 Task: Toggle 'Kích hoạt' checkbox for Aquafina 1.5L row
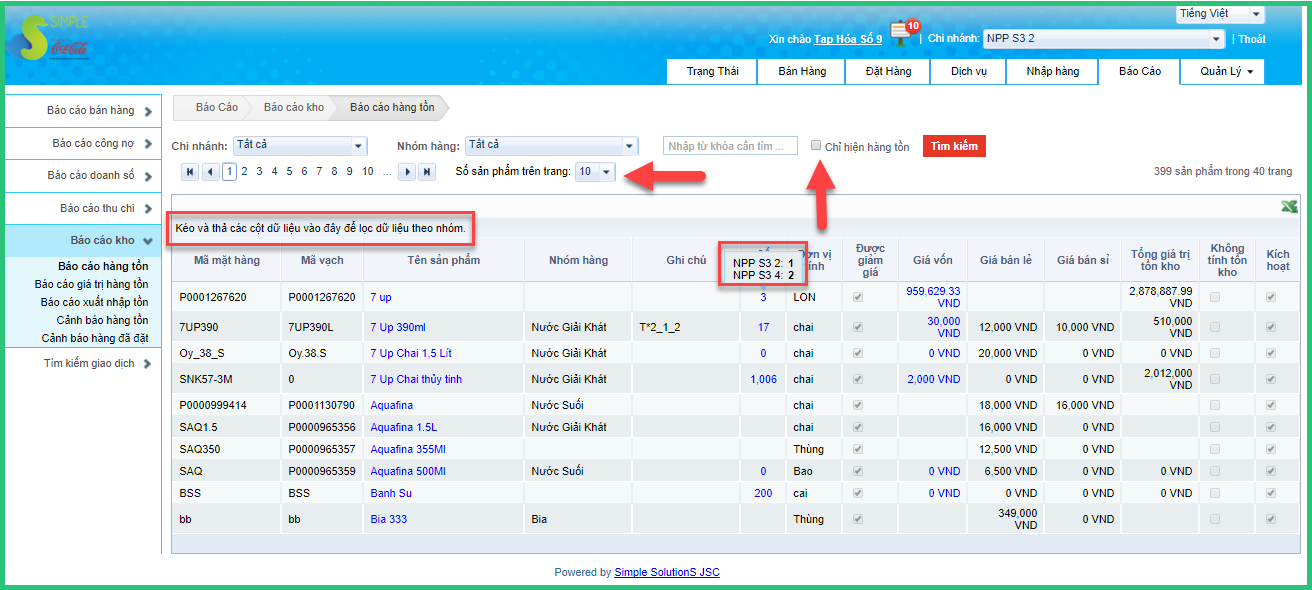pyautogui.click(x=1271, y=427)
